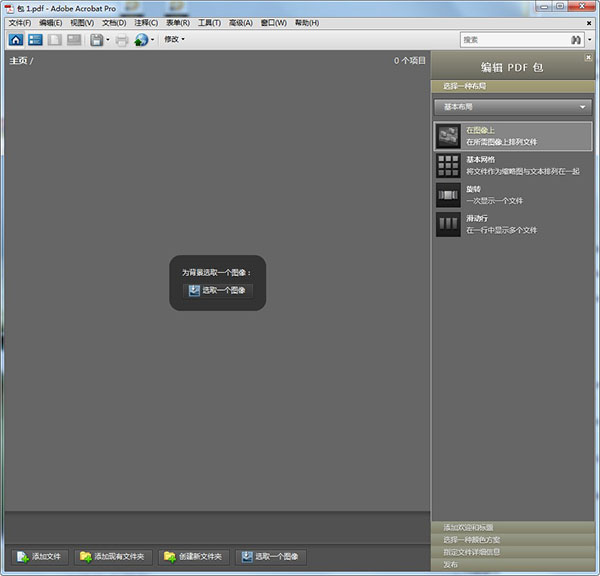The width and height of the screenshot is (600, 576).
Task: Open the 修改 dropdown in toolbar
Action: click(175, 40)
